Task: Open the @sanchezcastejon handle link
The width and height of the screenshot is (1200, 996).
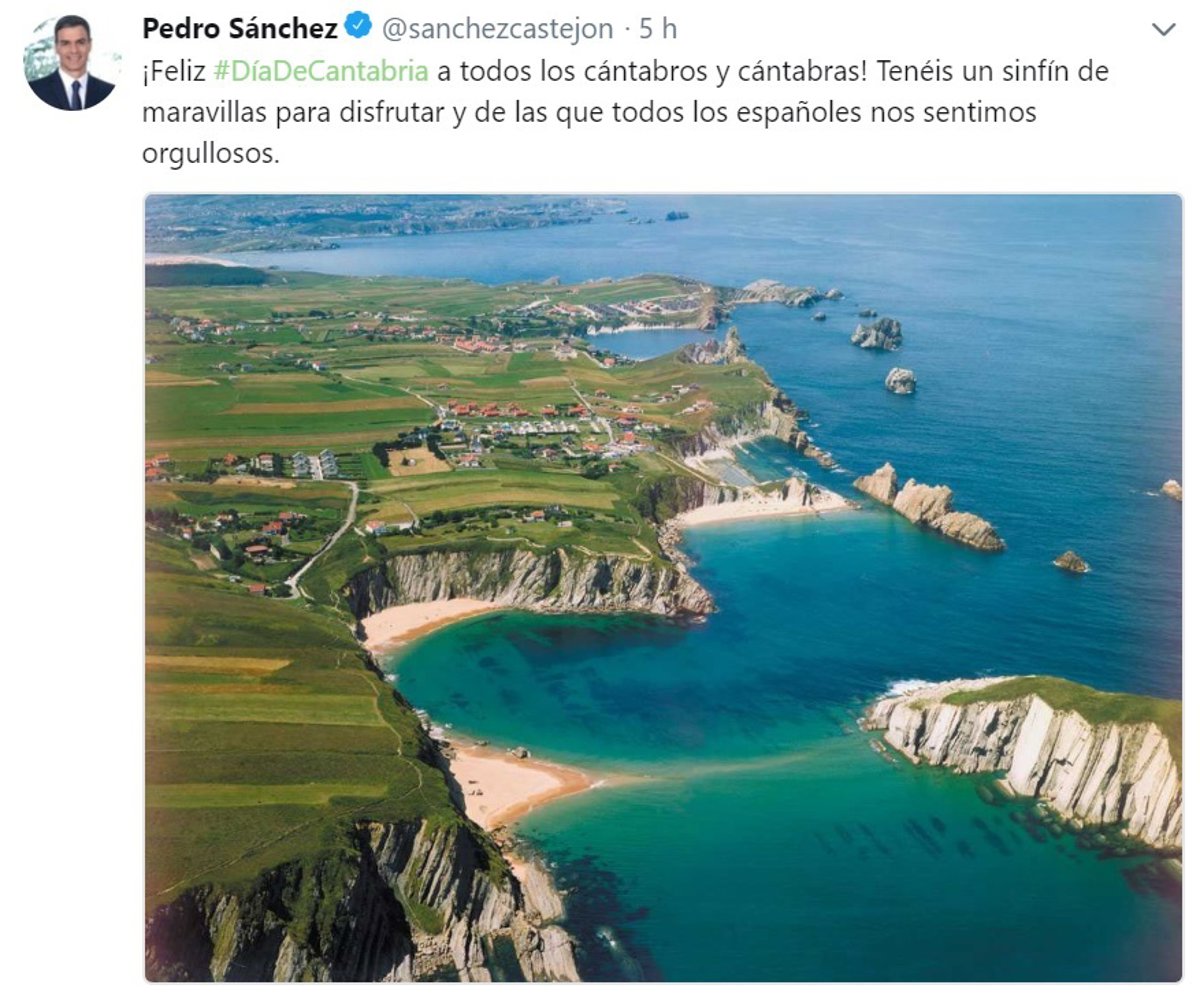Action: click(x=497, y=29)
